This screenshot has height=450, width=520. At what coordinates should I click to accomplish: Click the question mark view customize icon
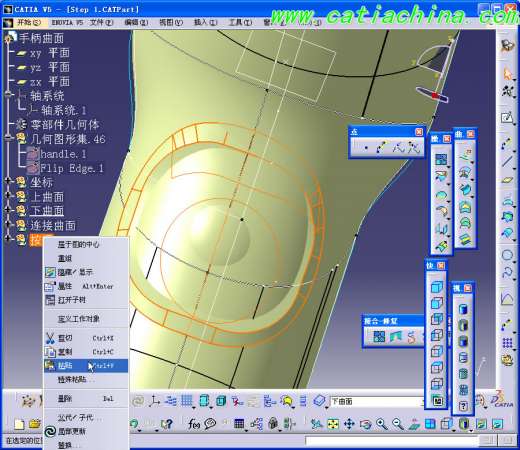click(x=463, y=406)
